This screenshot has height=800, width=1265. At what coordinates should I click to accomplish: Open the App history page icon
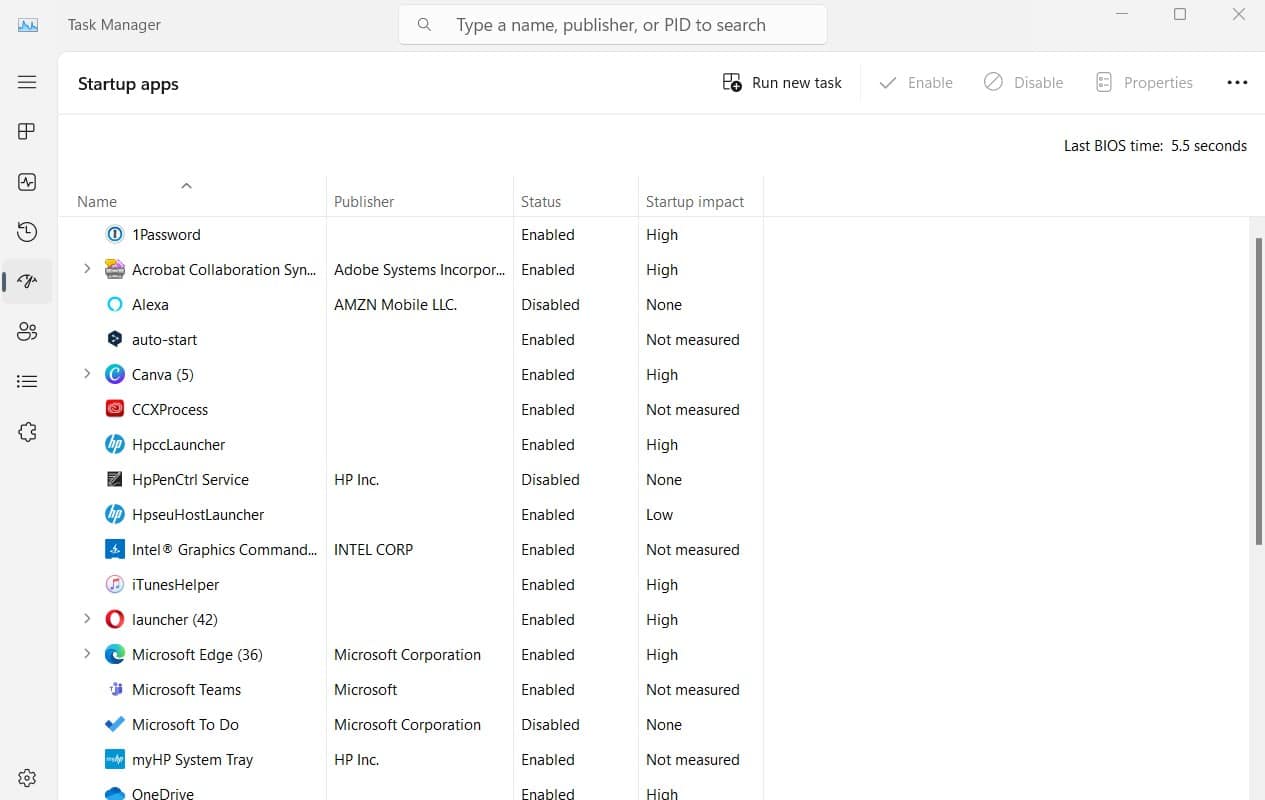27,232
